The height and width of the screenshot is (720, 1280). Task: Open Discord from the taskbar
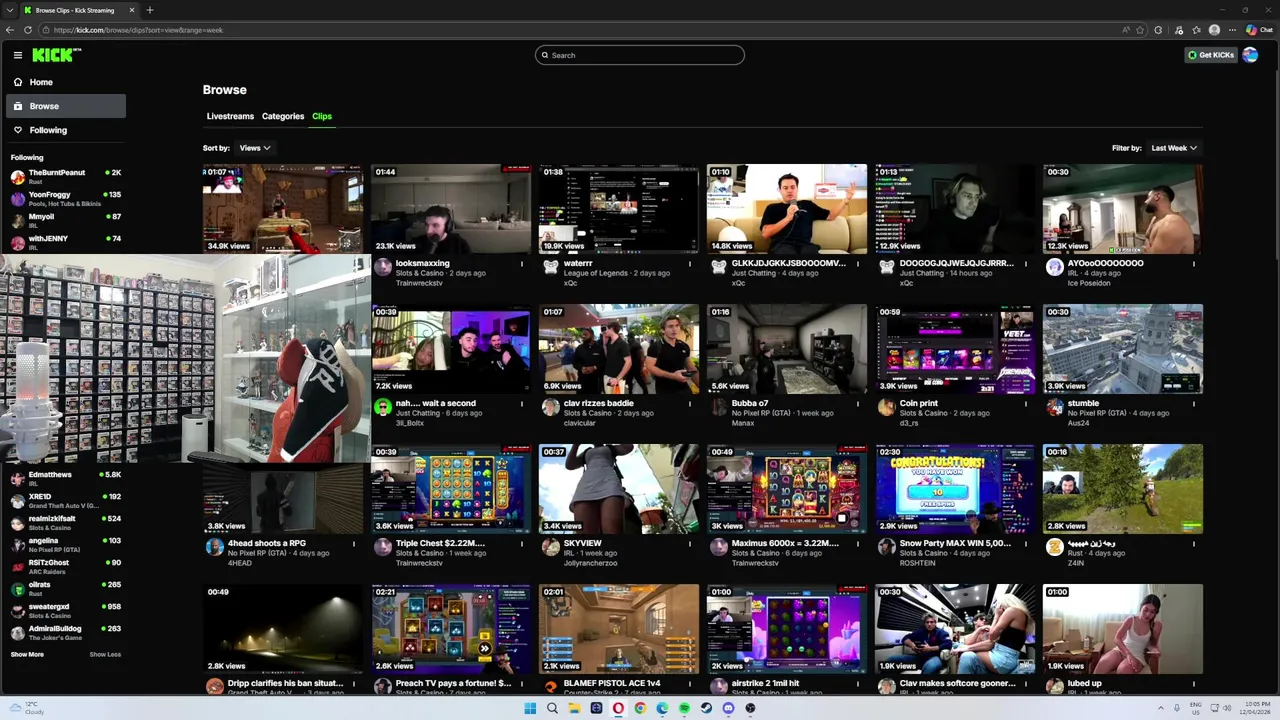coord(728,708)
